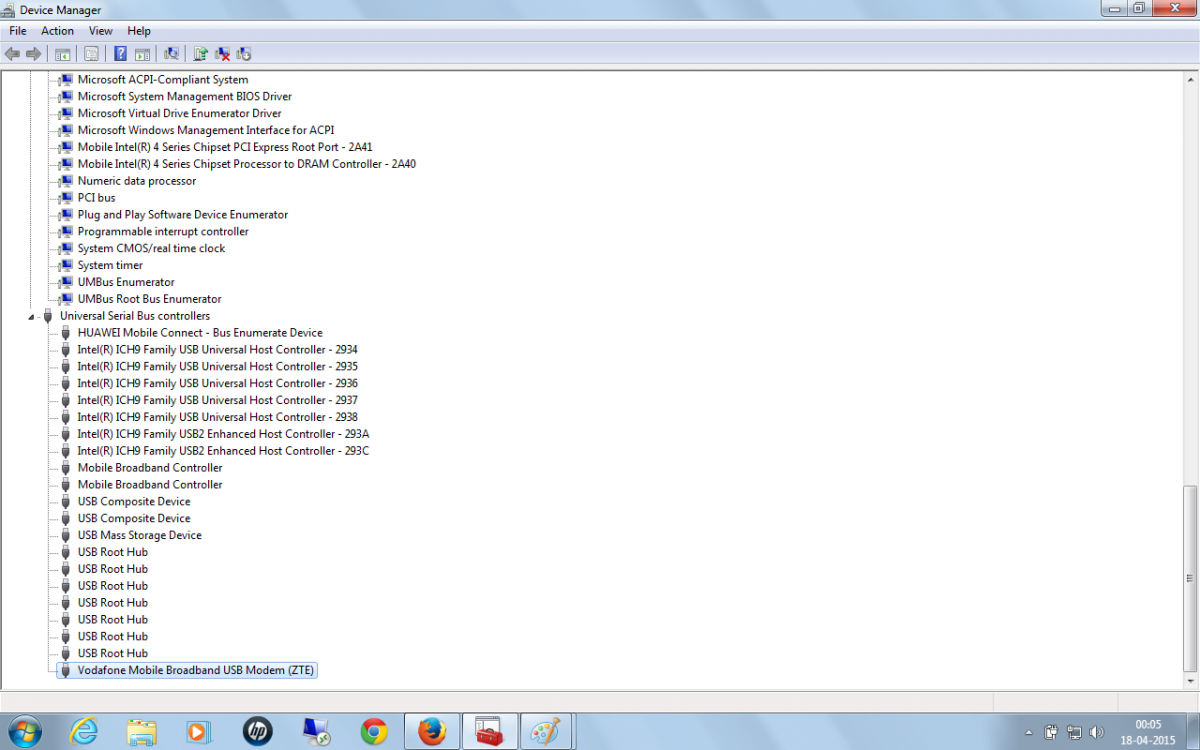Image resolution: width=1200 pixels, height=750 pixels.
Task: Select the System timer entry
Action: [x=110, y=266]
